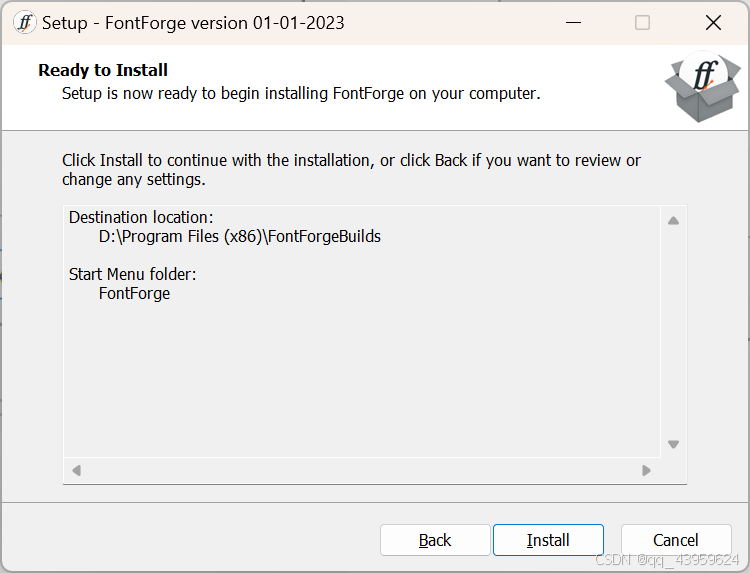Cancel the FontForge setup
This screenshot has width=750, height=573.
676,540
